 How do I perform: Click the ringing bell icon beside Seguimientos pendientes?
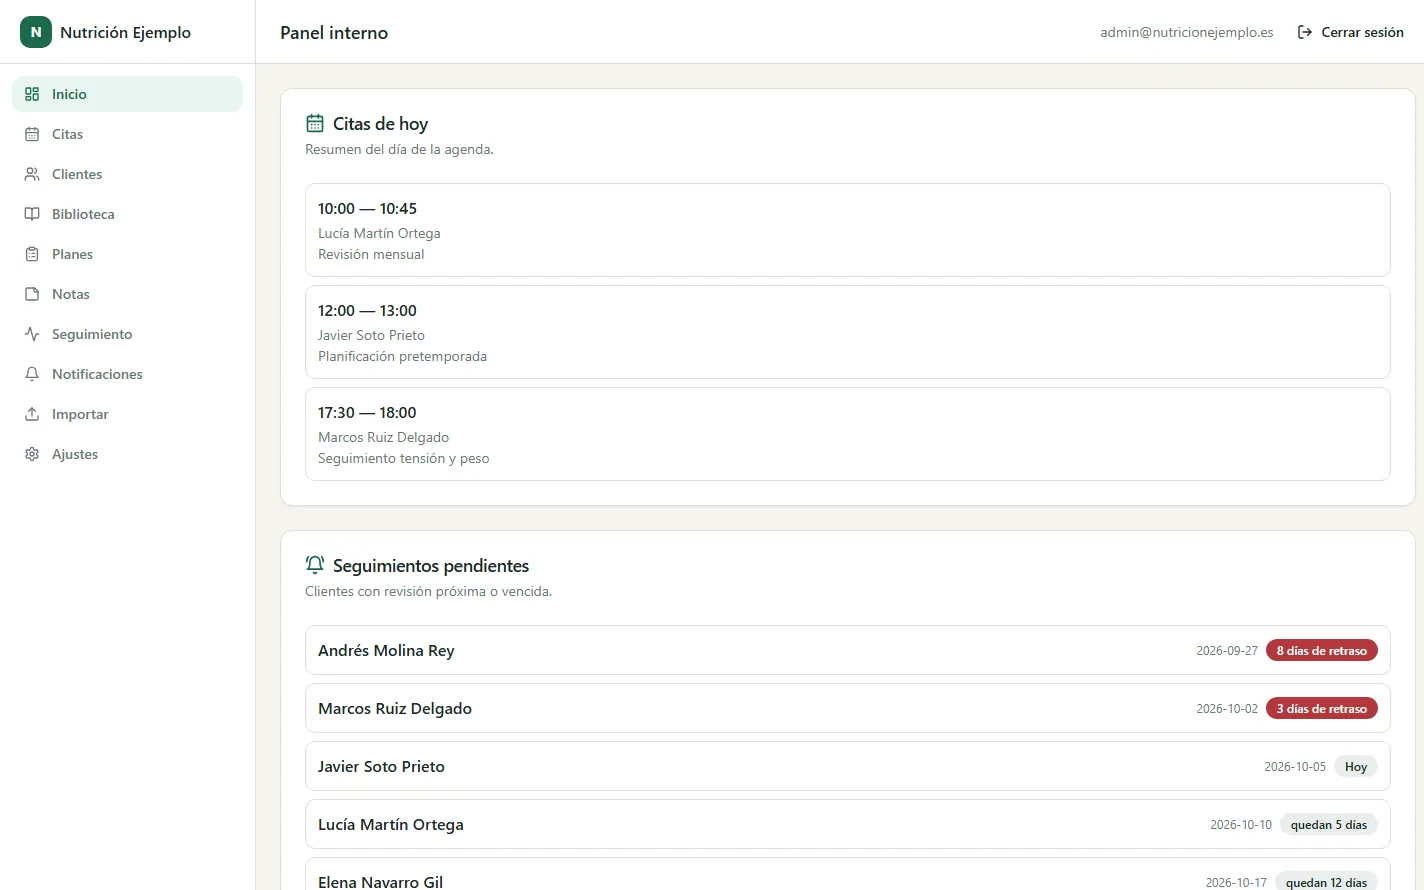(315, 565)
